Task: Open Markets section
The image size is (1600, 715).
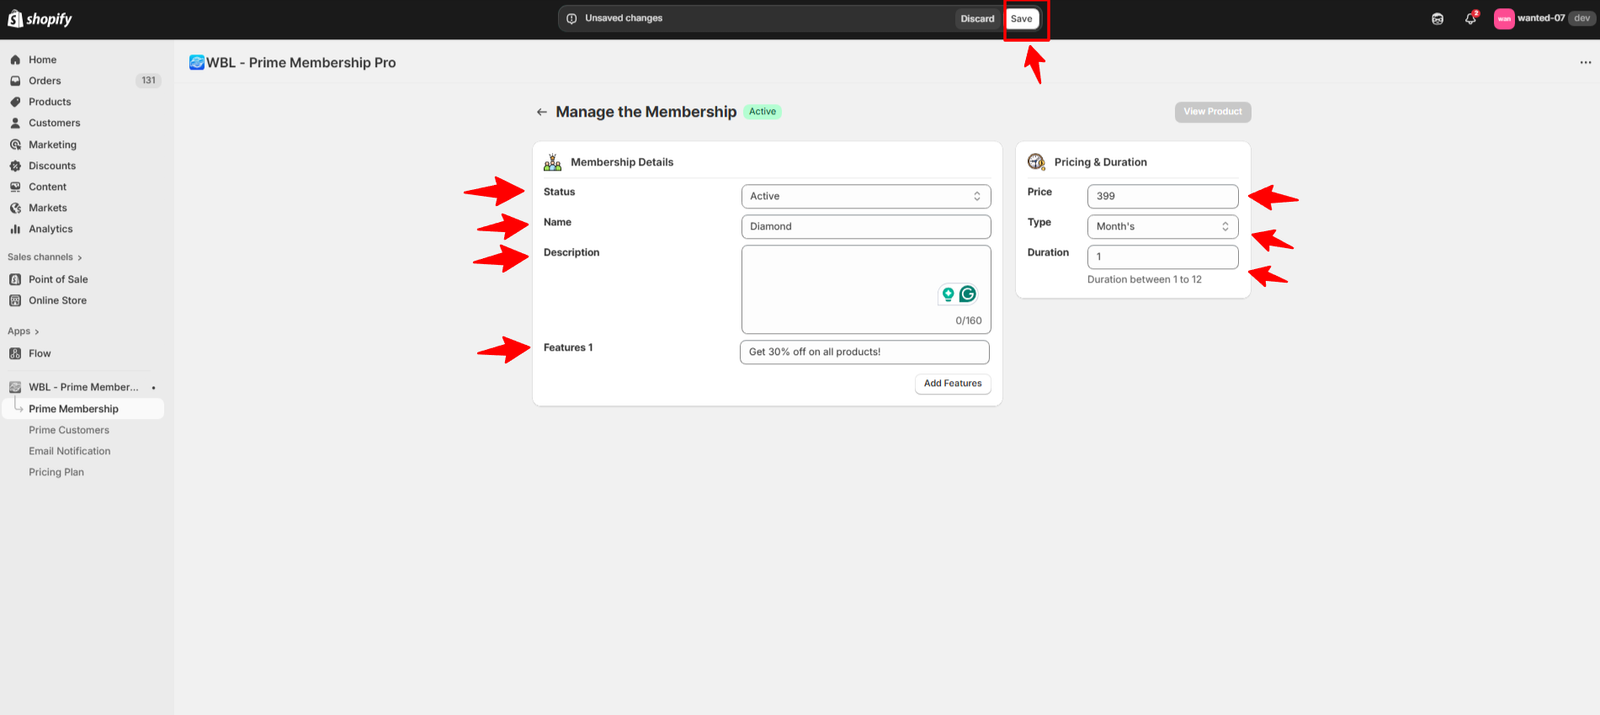Action: (x=48, y=208)
